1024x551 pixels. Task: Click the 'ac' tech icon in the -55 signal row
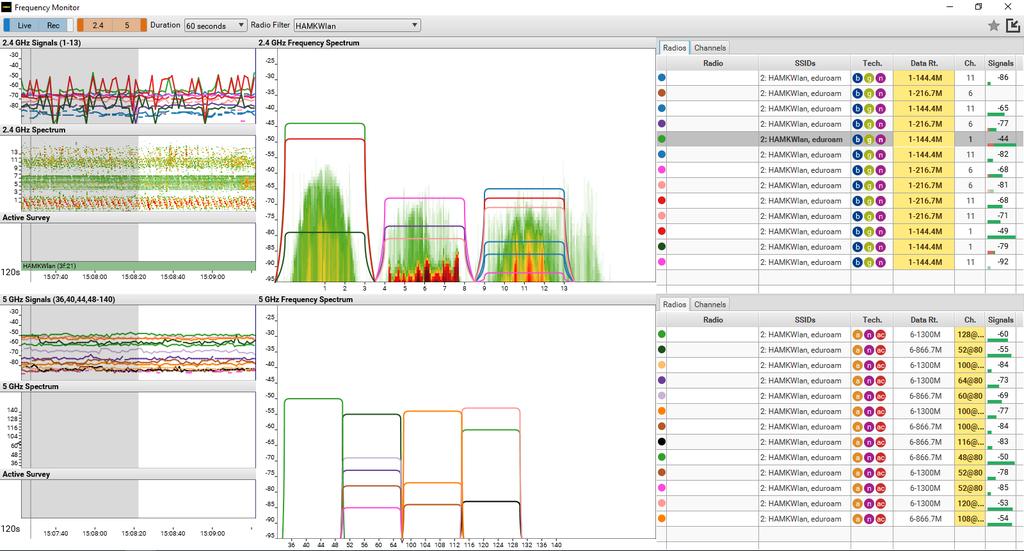point(880,350)
